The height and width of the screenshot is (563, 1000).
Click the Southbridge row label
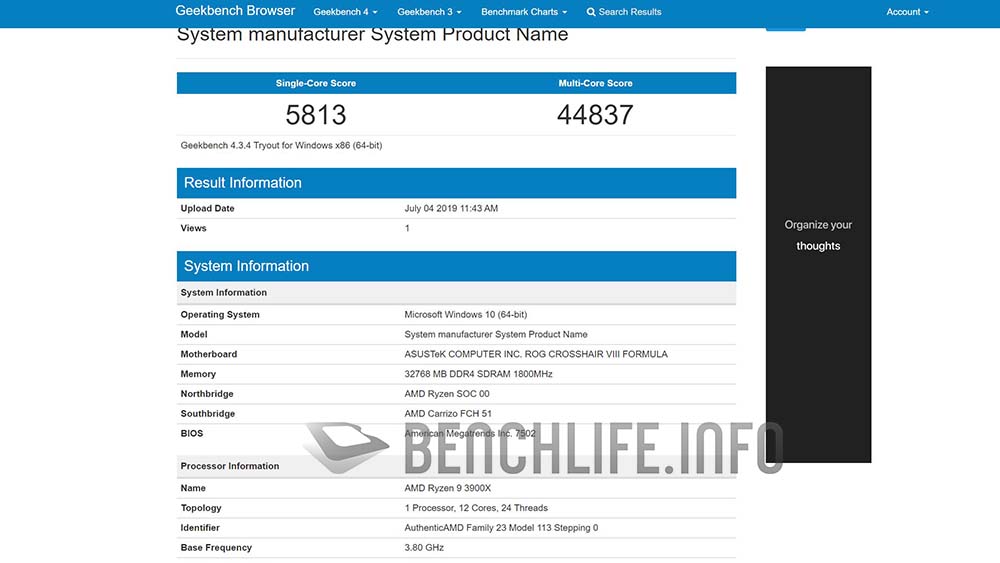207,414
